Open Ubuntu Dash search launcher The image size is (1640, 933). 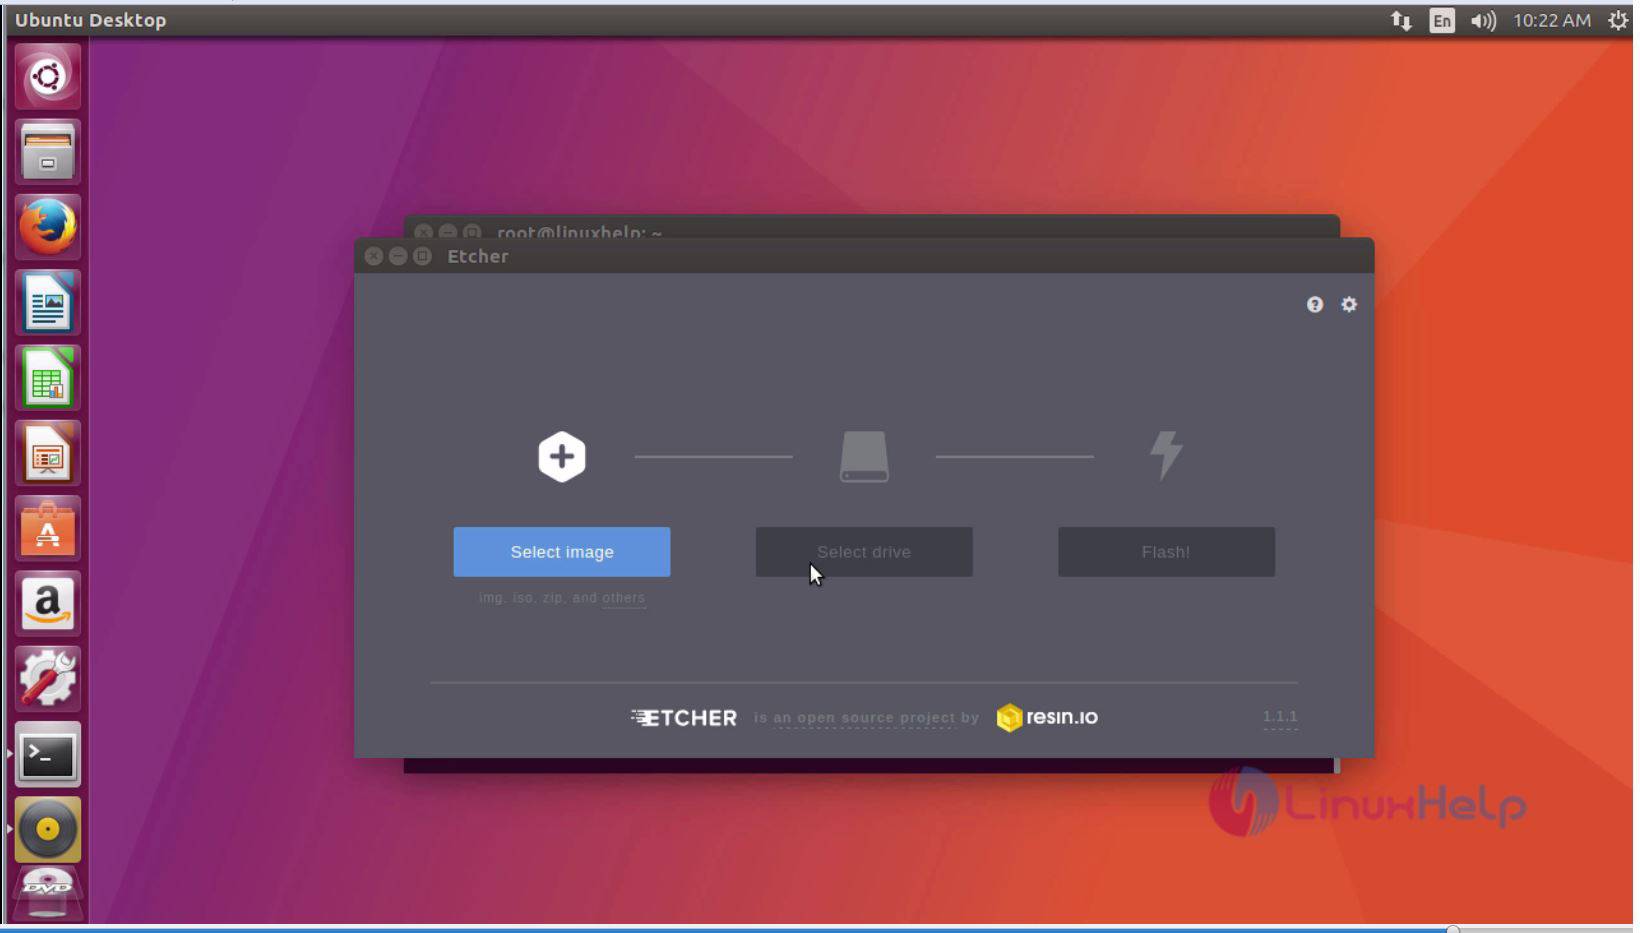[x=47, y=77]
